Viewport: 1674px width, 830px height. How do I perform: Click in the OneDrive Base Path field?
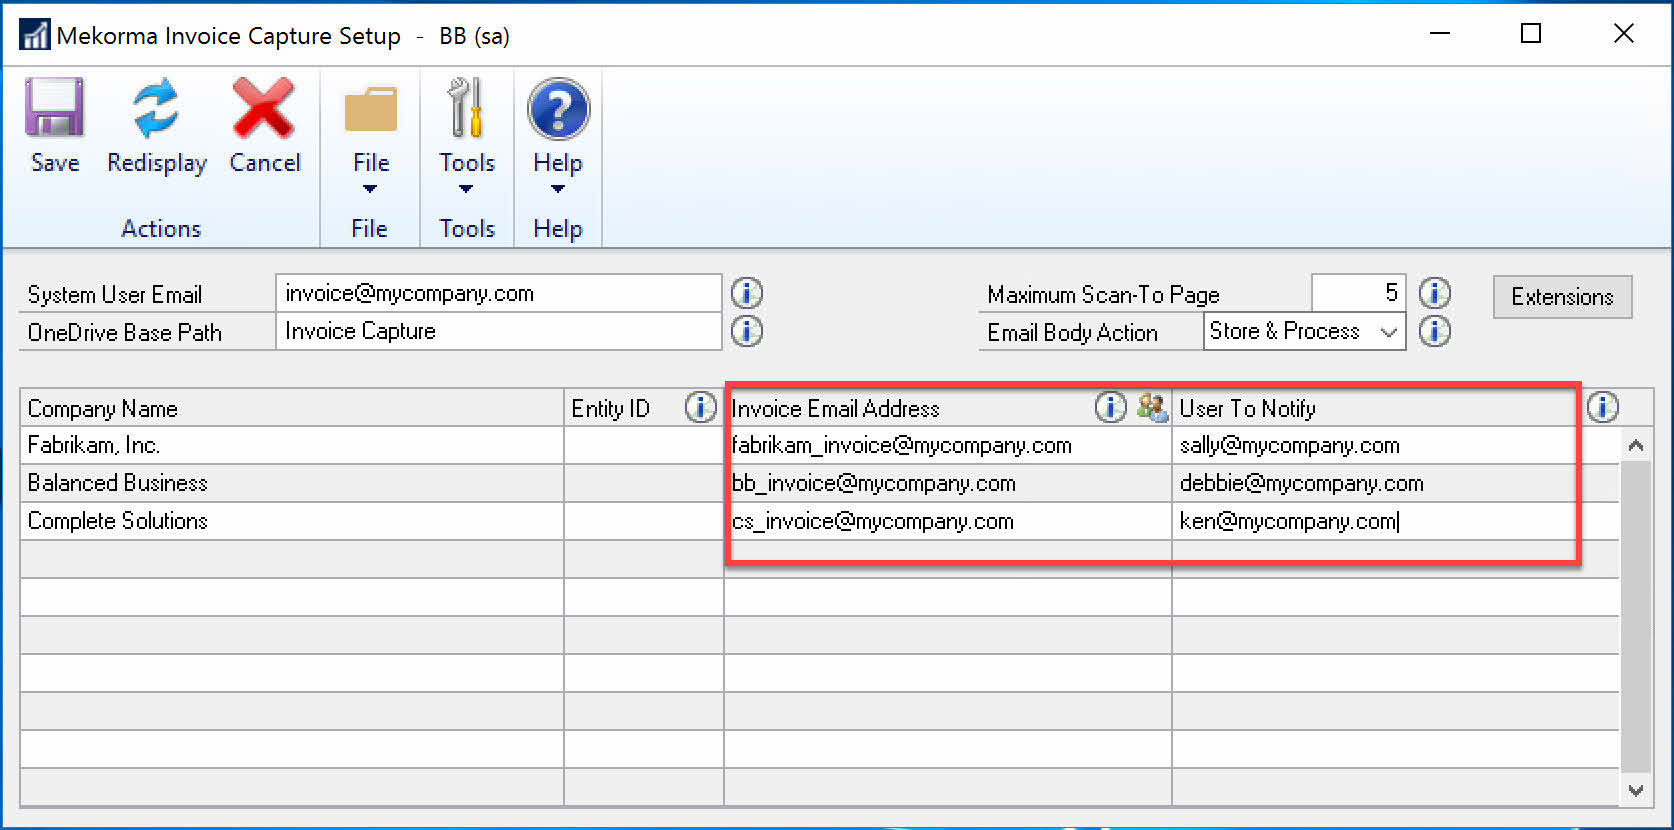coord(498,331)
